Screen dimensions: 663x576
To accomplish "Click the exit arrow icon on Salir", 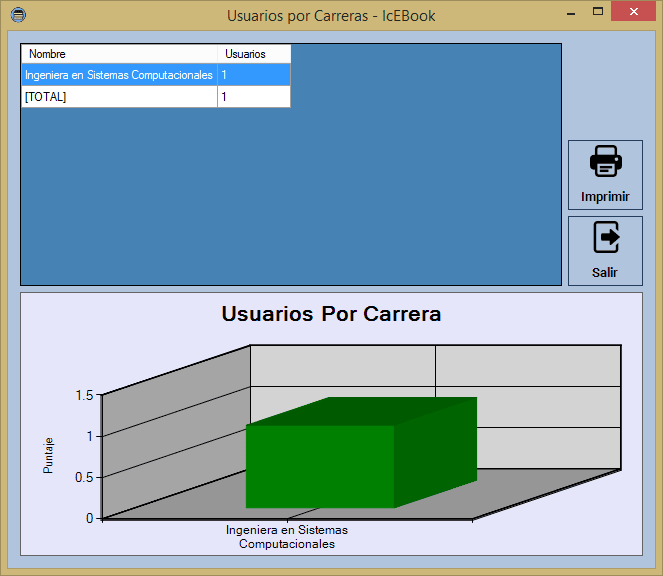I will coord(605,238).
